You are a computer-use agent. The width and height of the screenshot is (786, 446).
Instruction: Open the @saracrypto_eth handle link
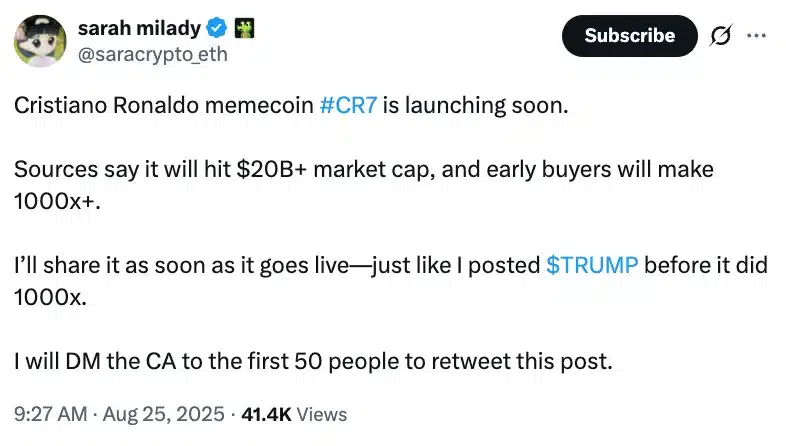[152, 54]
